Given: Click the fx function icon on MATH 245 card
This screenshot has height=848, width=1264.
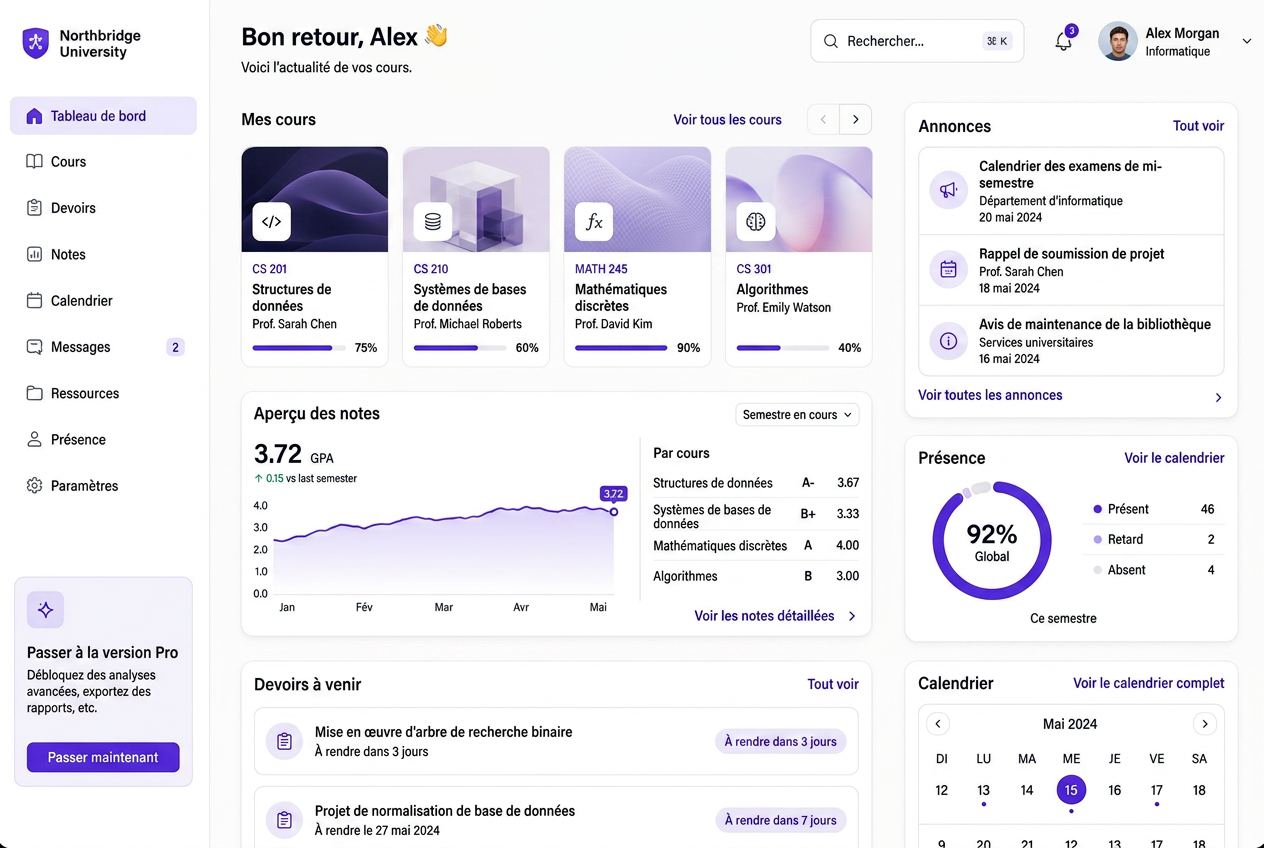Looking at the screenshot, I should (x=594, y=222).
